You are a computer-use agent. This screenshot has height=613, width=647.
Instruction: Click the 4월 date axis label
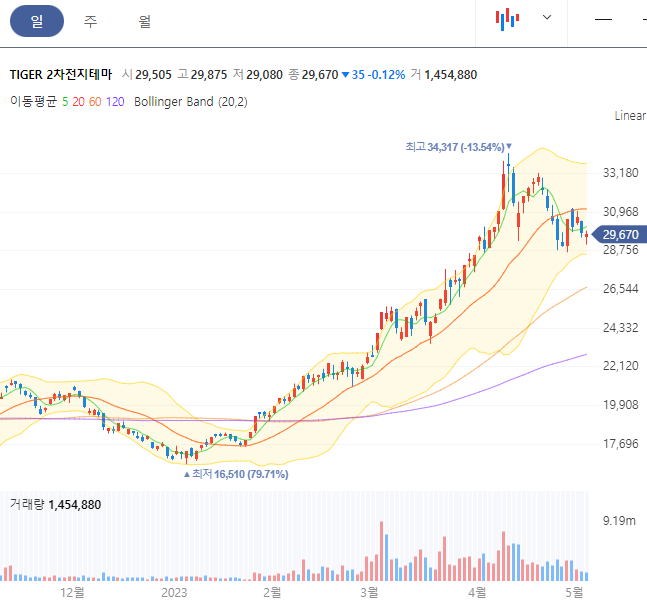(x=477, y=593)
